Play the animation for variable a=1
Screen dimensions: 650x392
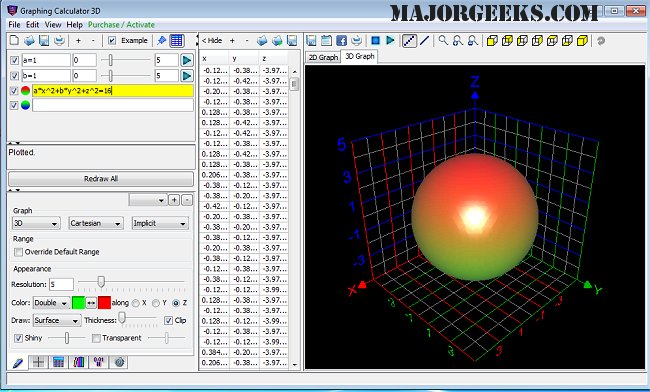[187, 60]
